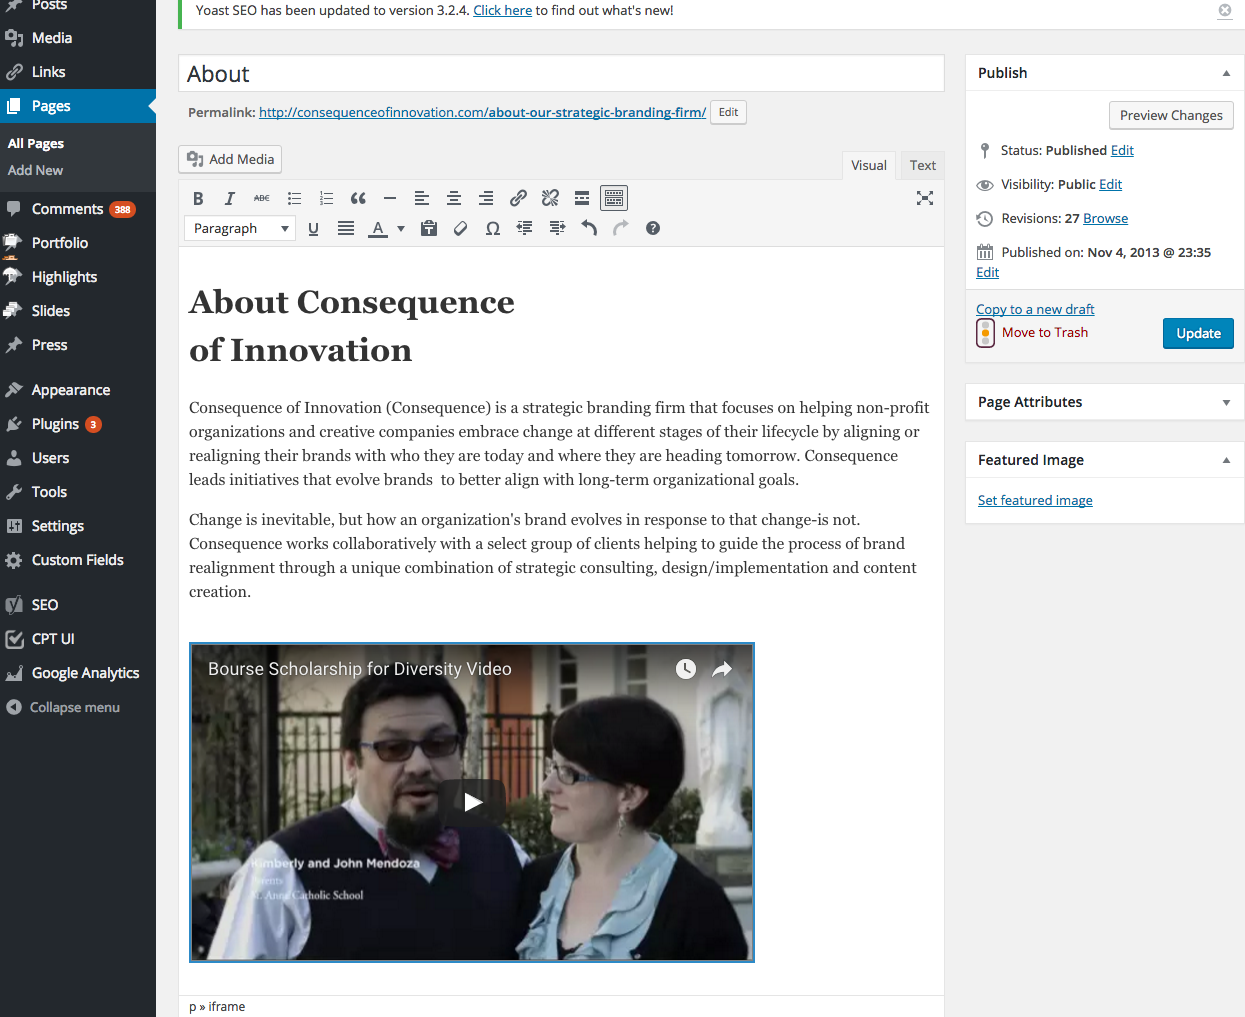Switch to the Text editor tab
The width and height of the screenshot is (1245, 1017).
tap(923, 165)
